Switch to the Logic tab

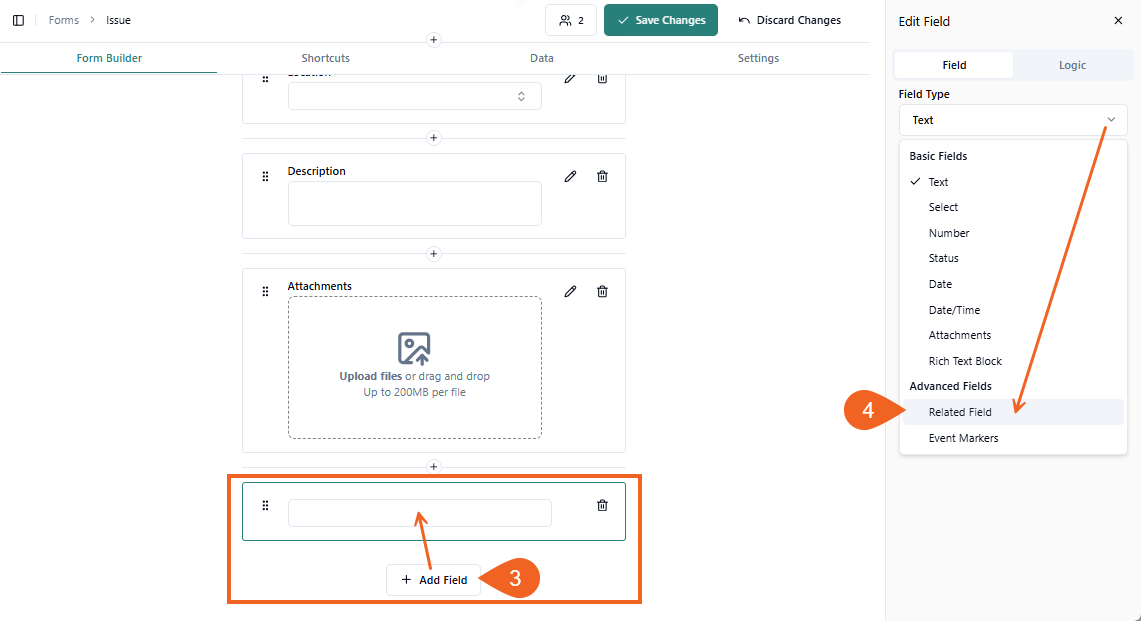pyautogui.click(x=1072, y=65)
